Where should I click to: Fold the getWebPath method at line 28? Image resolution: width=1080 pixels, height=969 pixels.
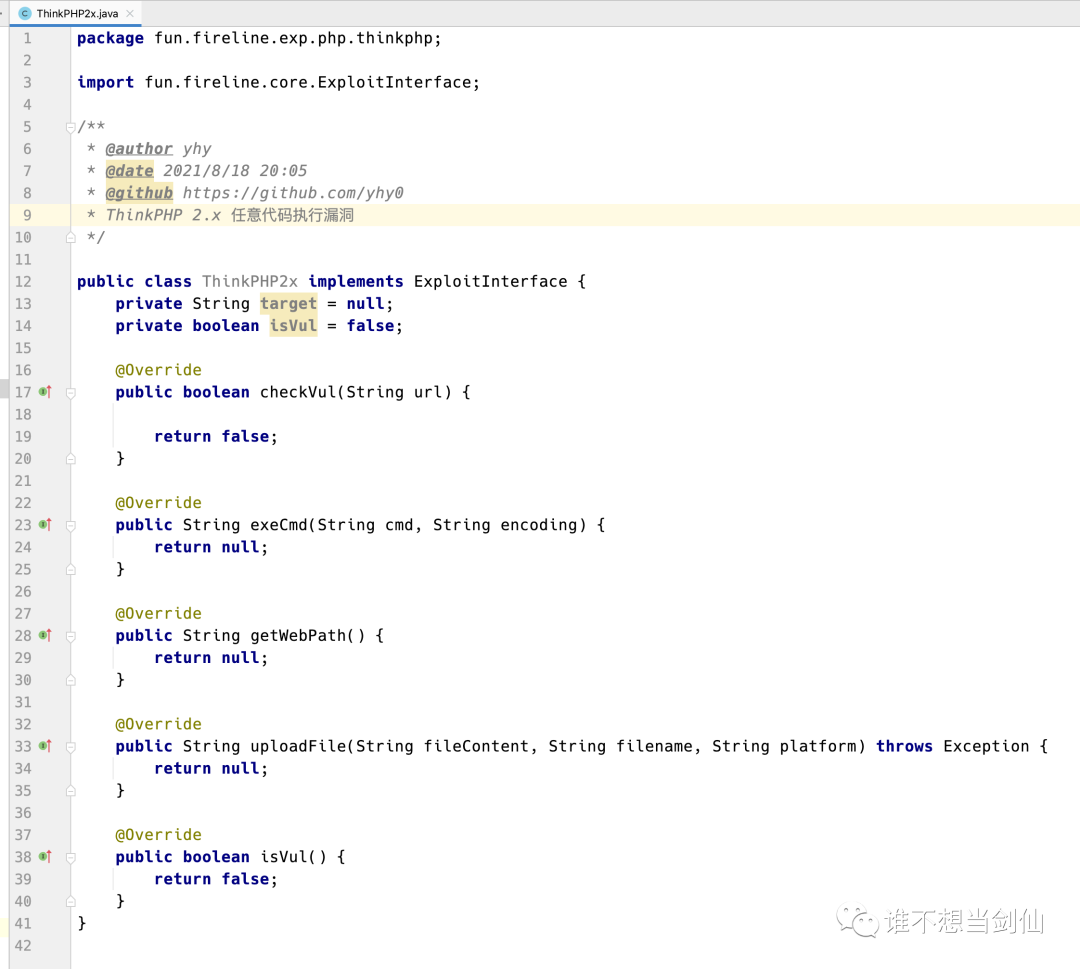click(70, 636)
